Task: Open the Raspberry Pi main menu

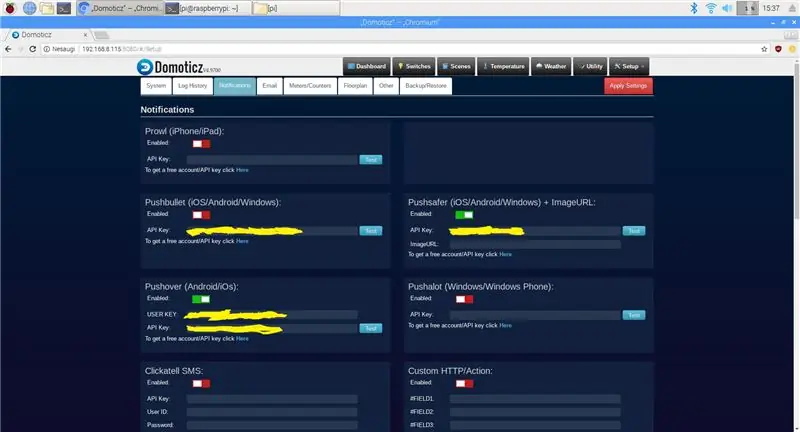Action: click(10, 8)
